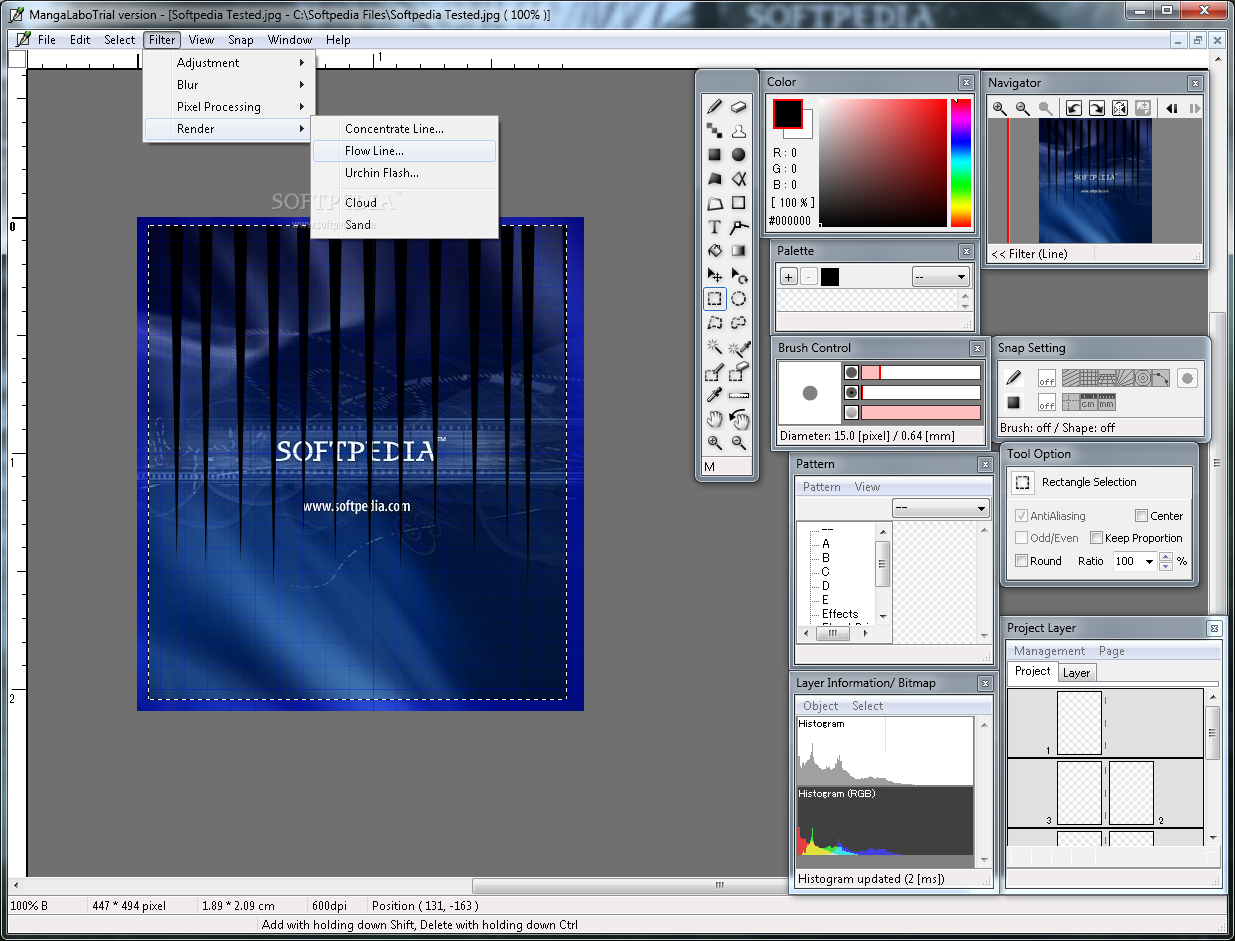
Task: Select the filled rectangle shape tool
Action: click(x=714, y=155)
